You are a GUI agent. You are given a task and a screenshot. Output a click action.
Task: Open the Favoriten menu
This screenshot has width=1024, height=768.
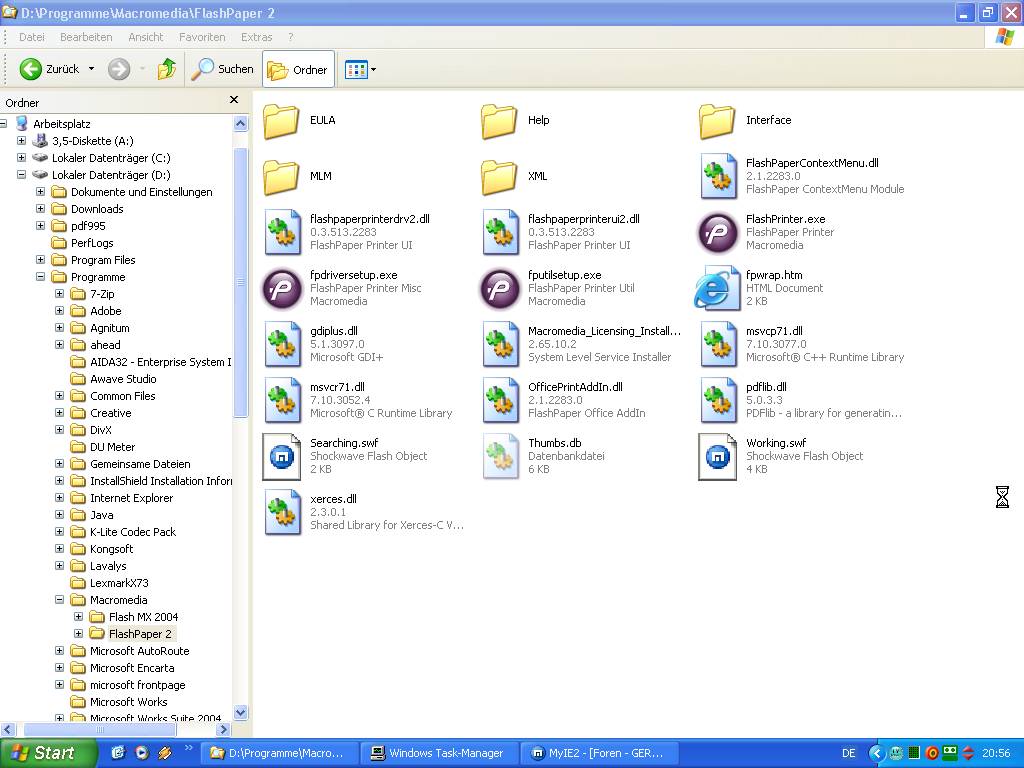click(202, 37)
